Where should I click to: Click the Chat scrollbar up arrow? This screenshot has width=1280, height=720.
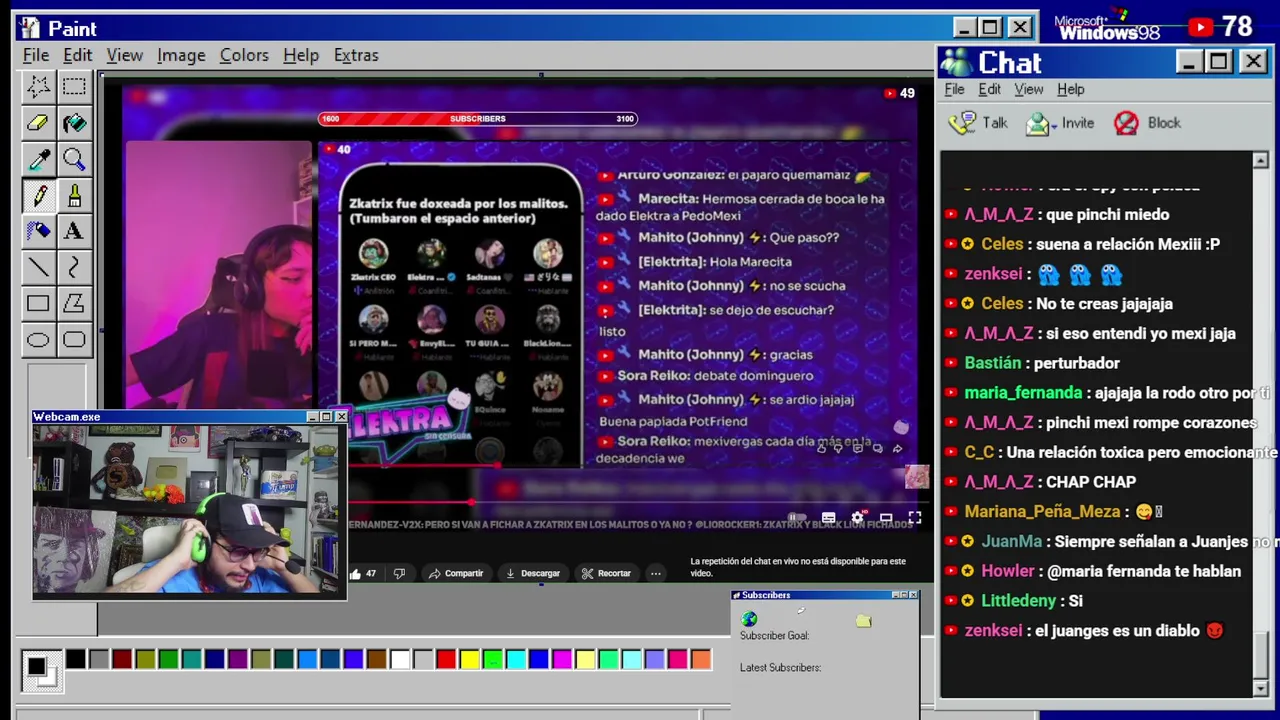pyautogui.click(x=1260, y=161)
